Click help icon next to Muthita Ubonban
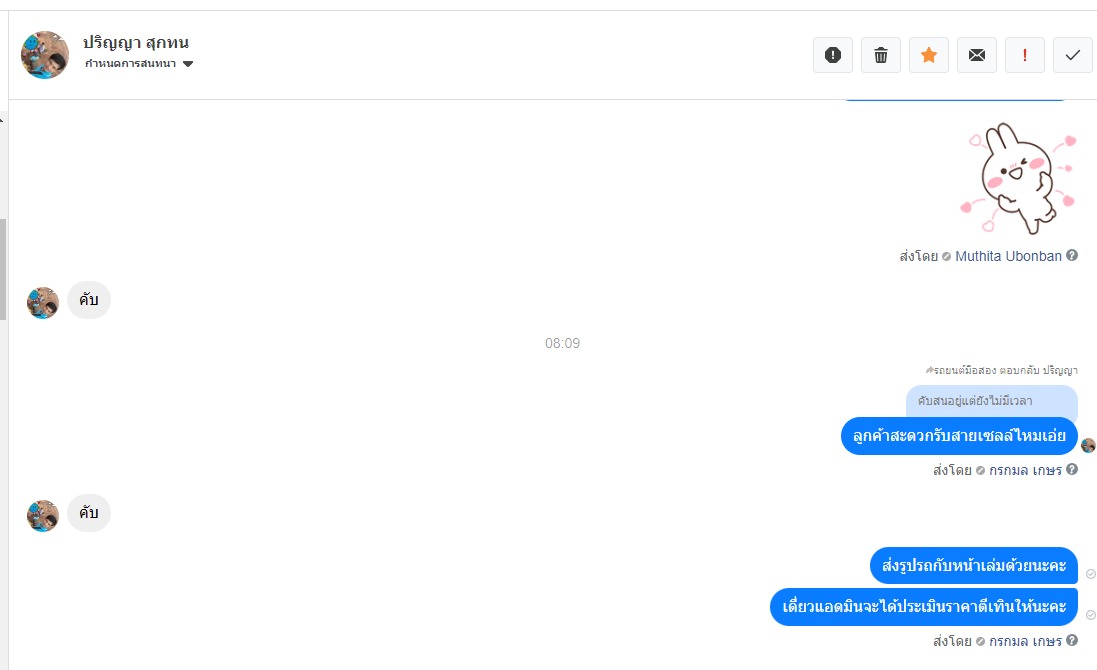The image size is (1097, 670). 1072,255
